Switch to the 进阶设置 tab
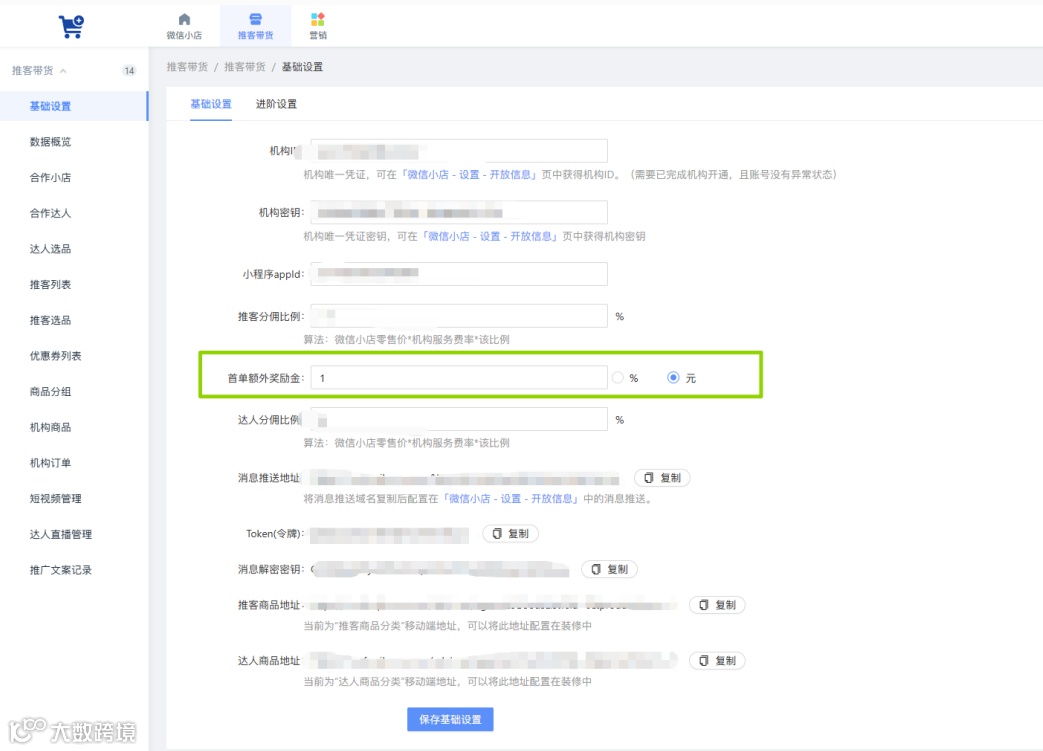Screen dimensions: 1043x751 [277, 104]
